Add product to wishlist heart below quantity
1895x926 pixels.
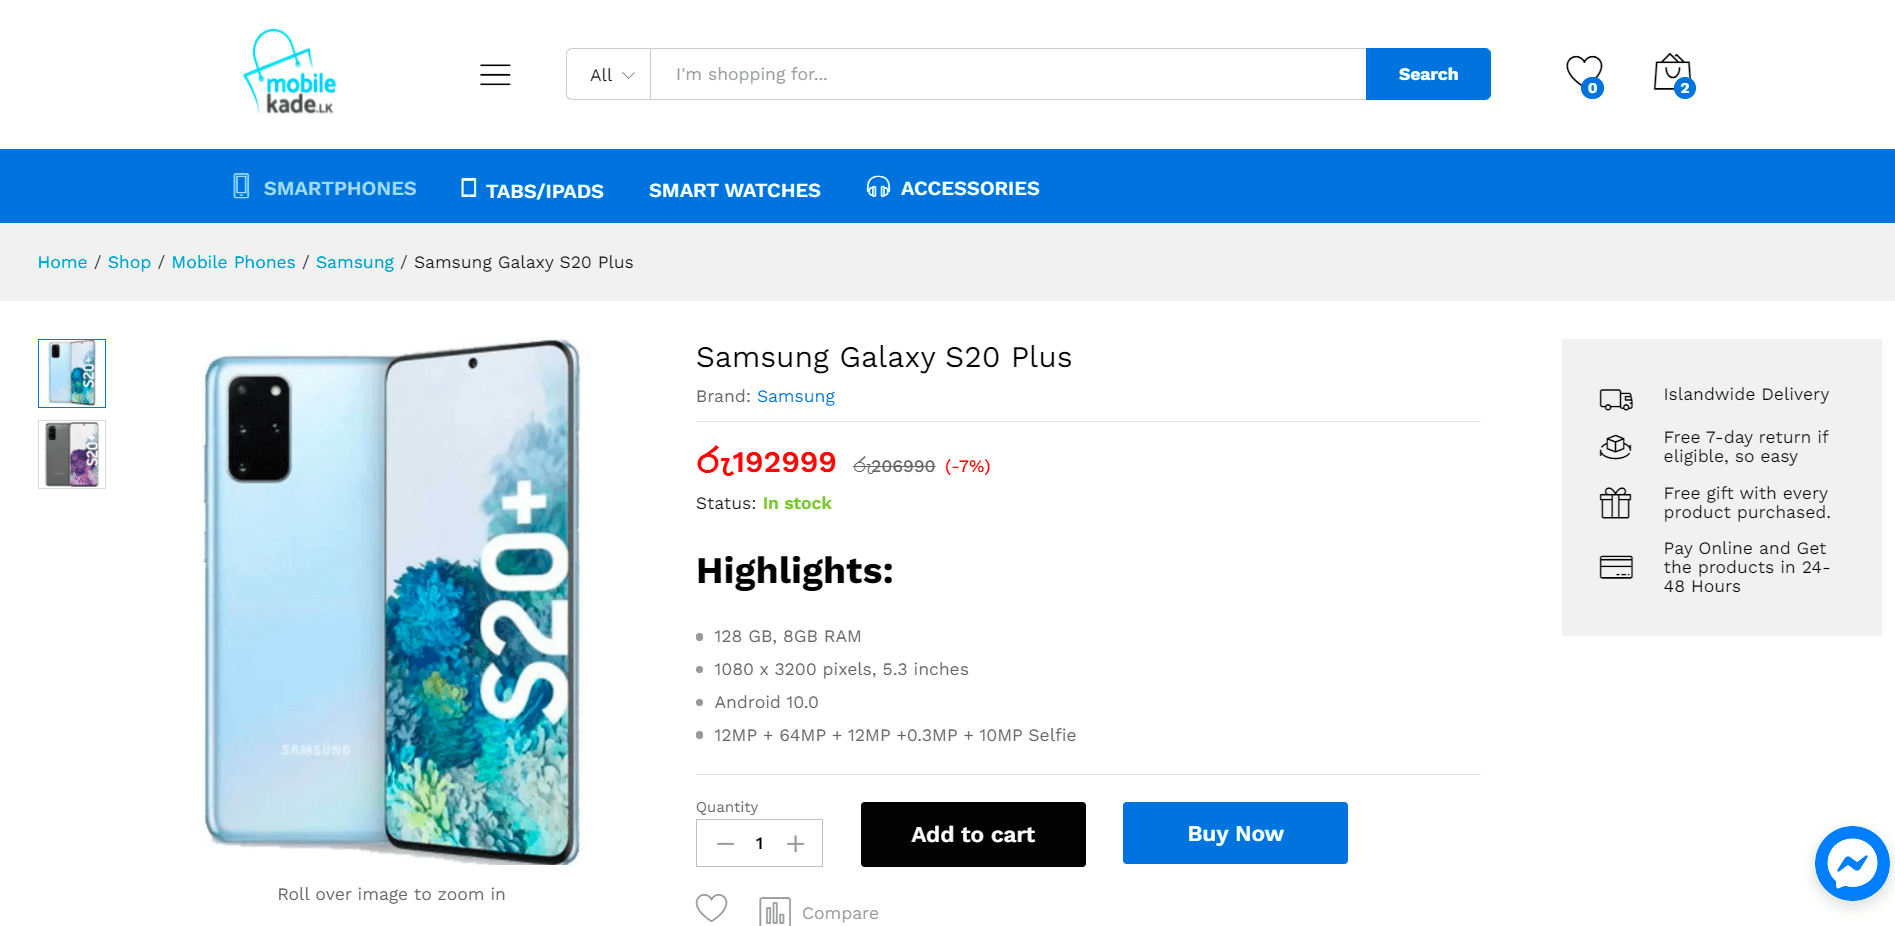point(711,908)
